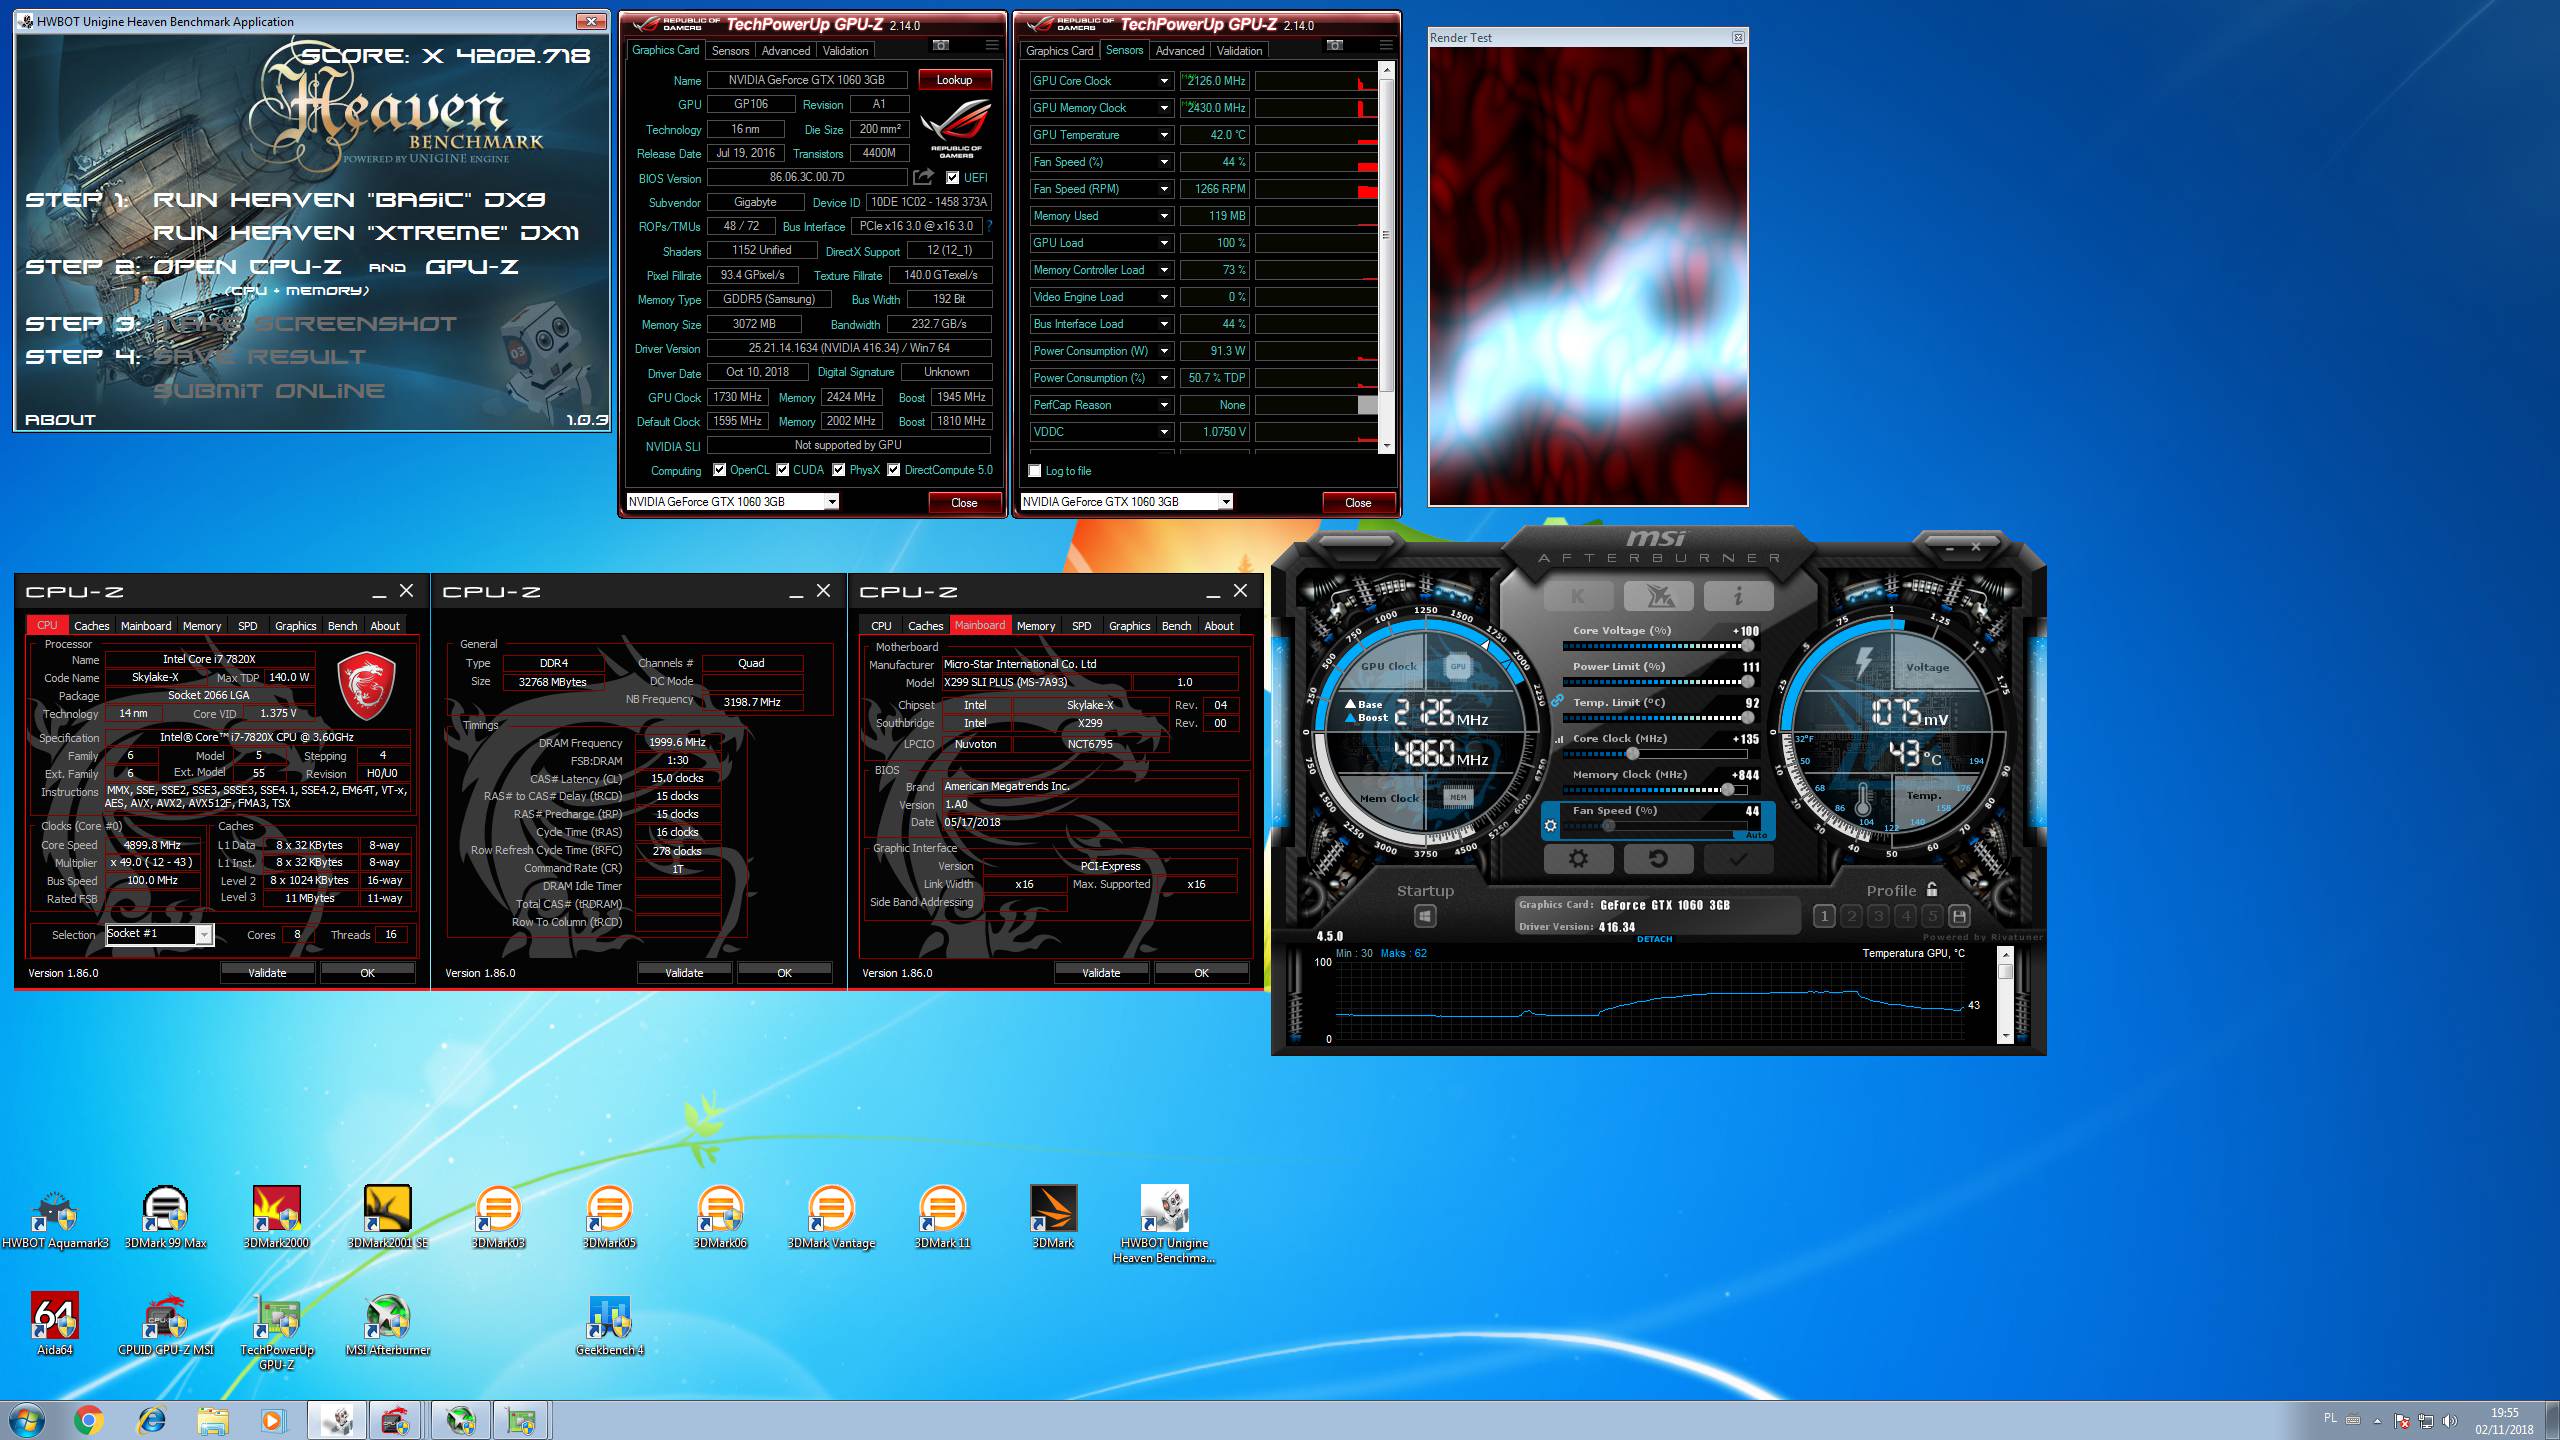The width and height of the screenshot is (2560, 1440).
Task: Launch 3DMark03 desktop icon
Action: pyautogui.click(x=498, y=1217)
